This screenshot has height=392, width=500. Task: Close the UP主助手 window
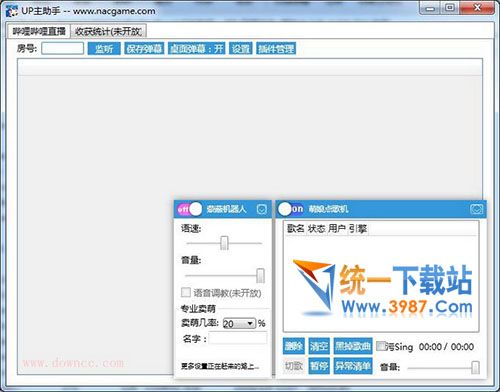pos(477,8)
